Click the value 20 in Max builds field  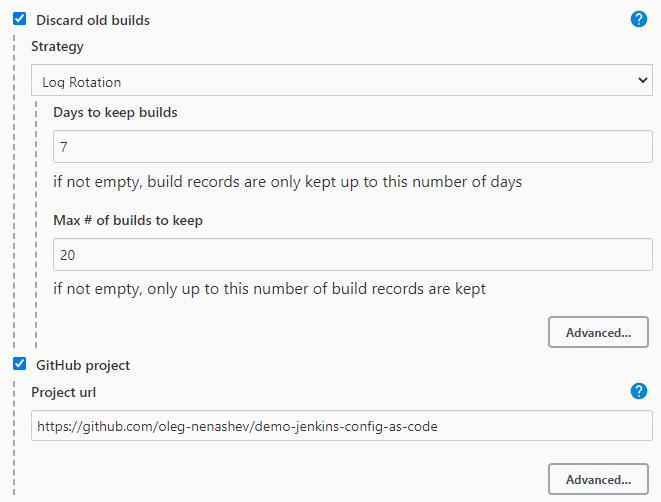click(x=68, y=255)
